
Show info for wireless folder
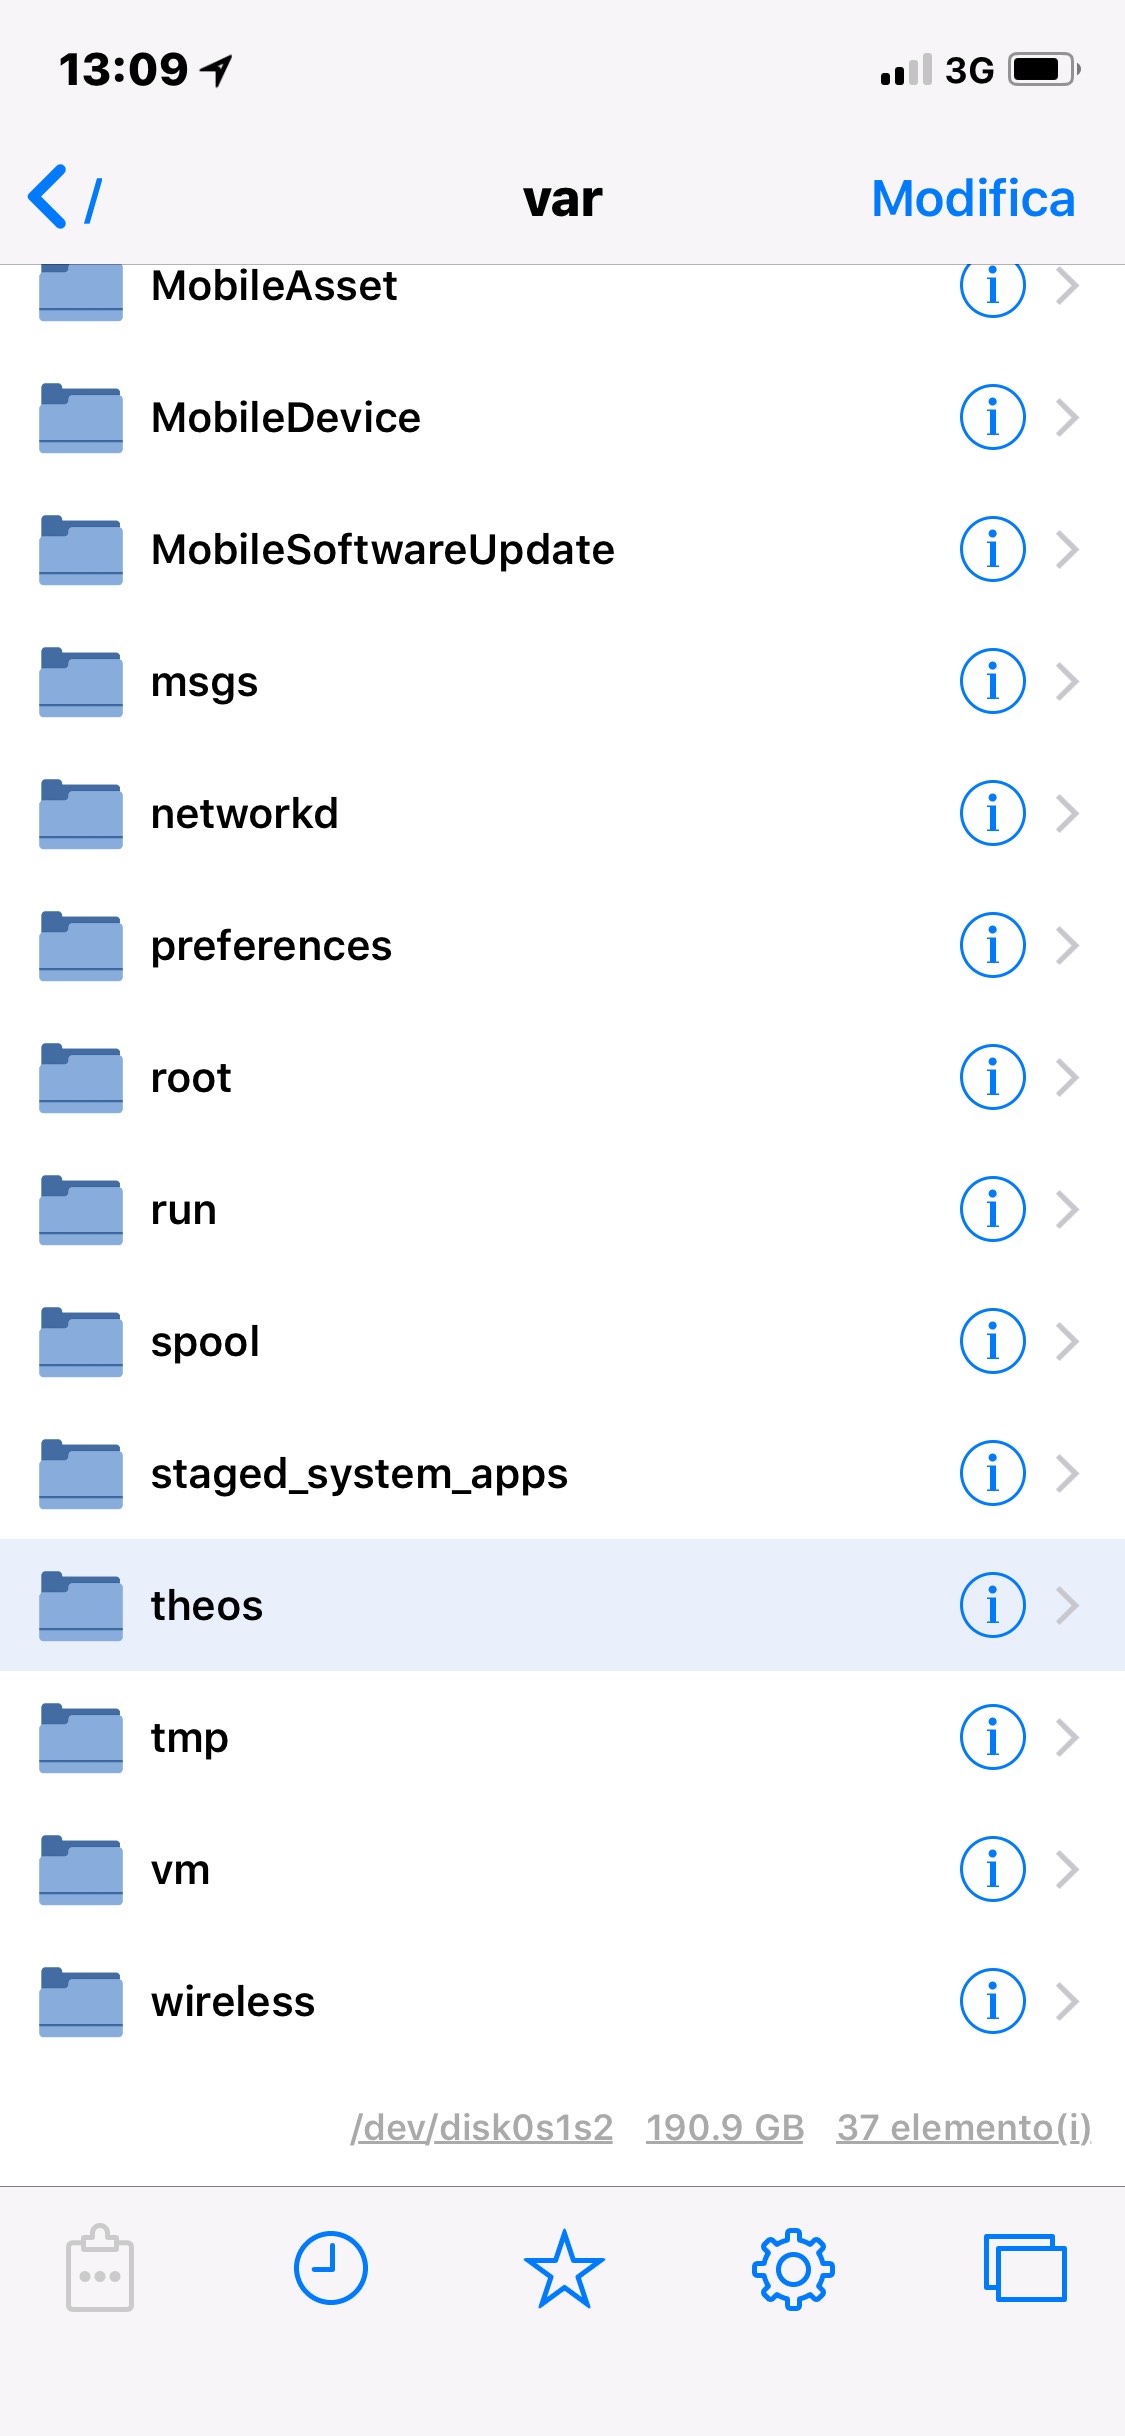(992, 2001)
